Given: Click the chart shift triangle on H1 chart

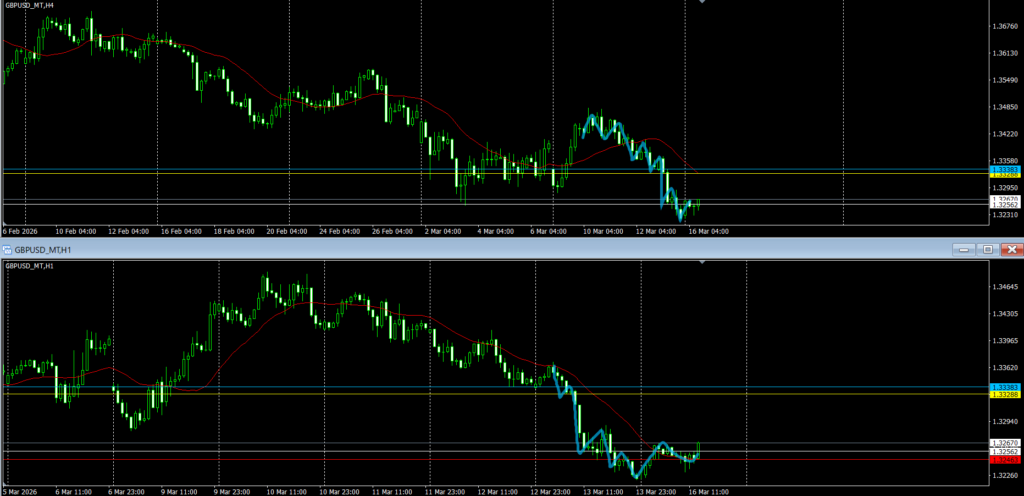Looking at the screenshot, I should pos(702,262).
